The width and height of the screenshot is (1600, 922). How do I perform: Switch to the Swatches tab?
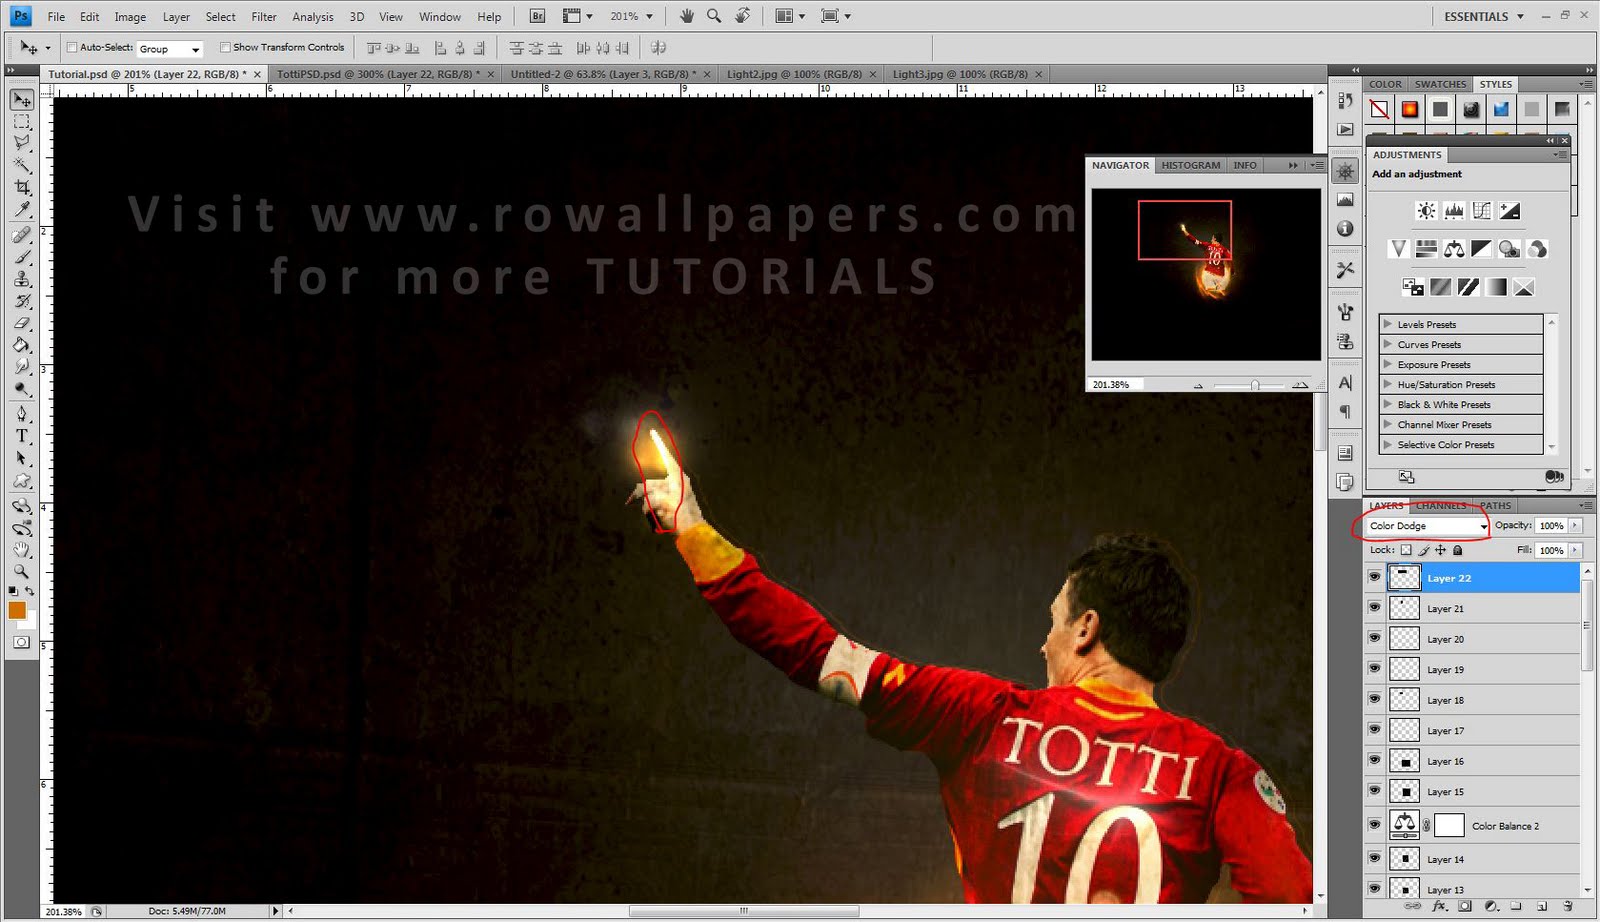coord(1440,84)
